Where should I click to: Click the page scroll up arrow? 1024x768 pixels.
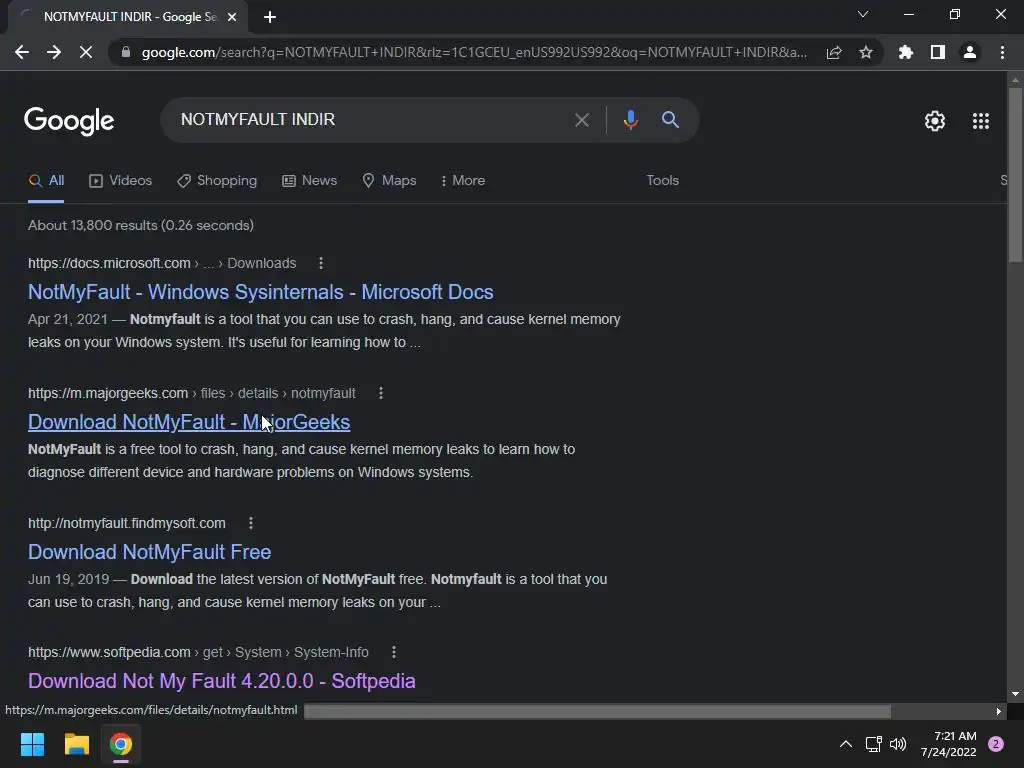point(1015,80)
